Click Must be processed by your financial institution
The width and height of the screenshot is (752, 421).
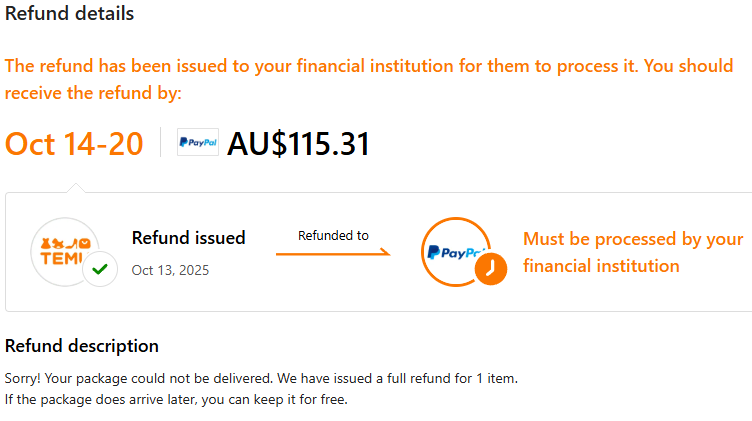632,252
